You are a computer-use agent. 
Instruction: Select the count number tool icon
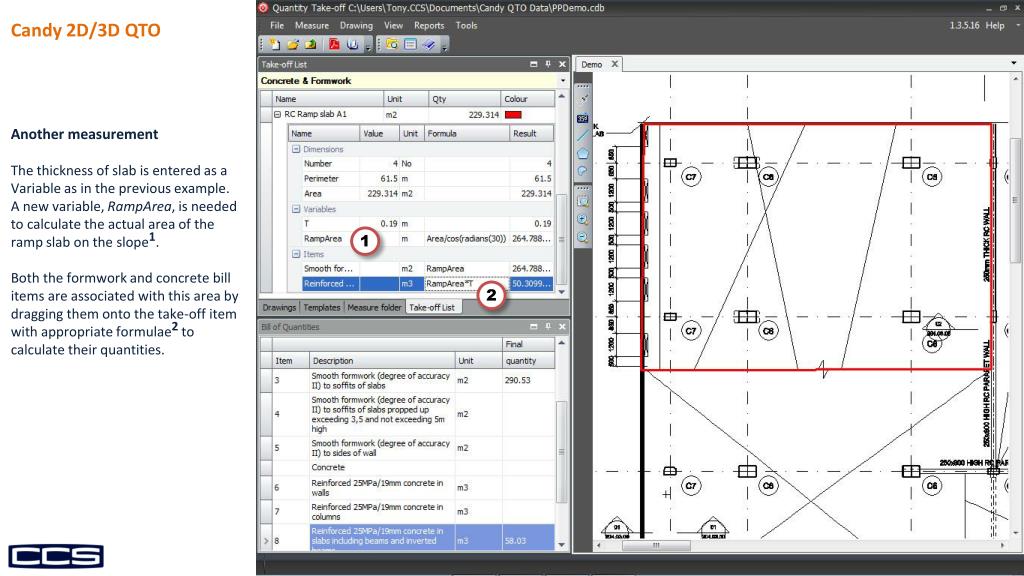point(583,118)
